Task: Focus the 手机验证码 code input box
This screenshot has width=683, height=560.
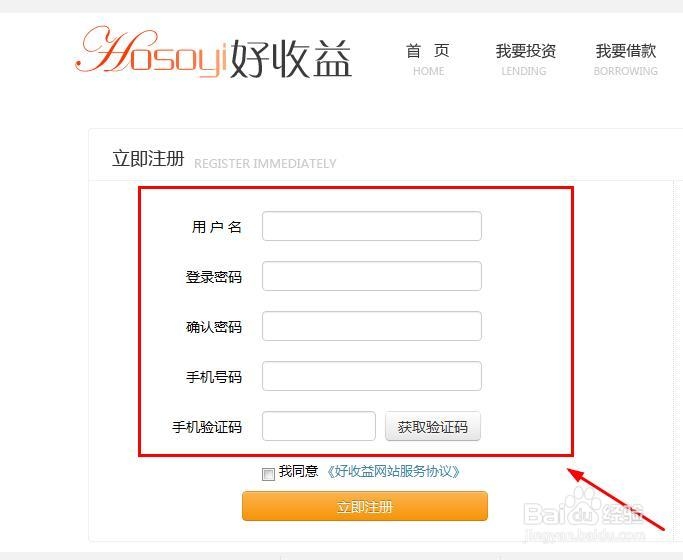Action: pyautogui.click(x=319, y=426)
